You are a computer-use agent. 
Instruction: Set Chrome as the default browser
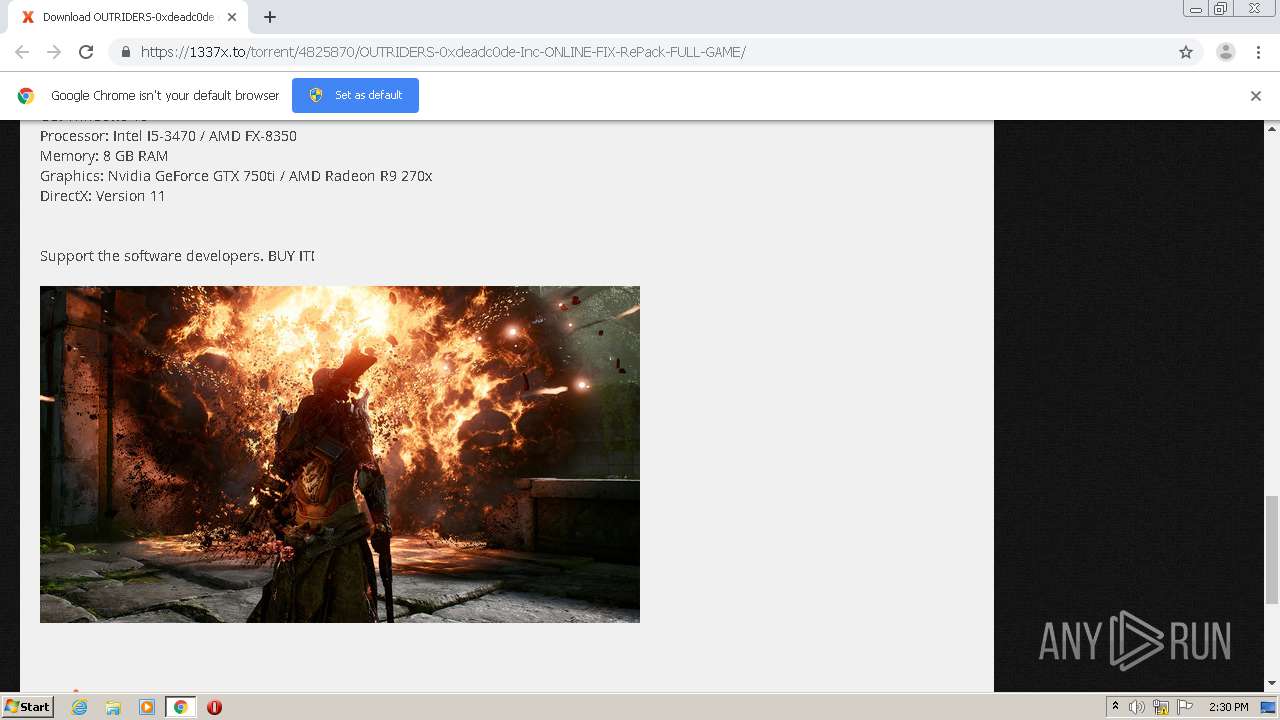(x=355, y=95)
